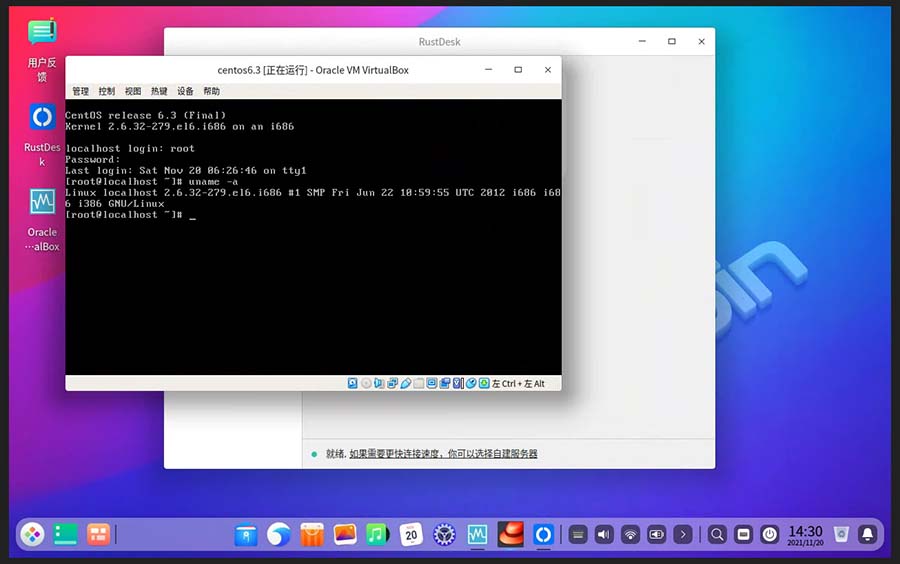
Task: Open the image album app in dock
Action: point(345,535)
